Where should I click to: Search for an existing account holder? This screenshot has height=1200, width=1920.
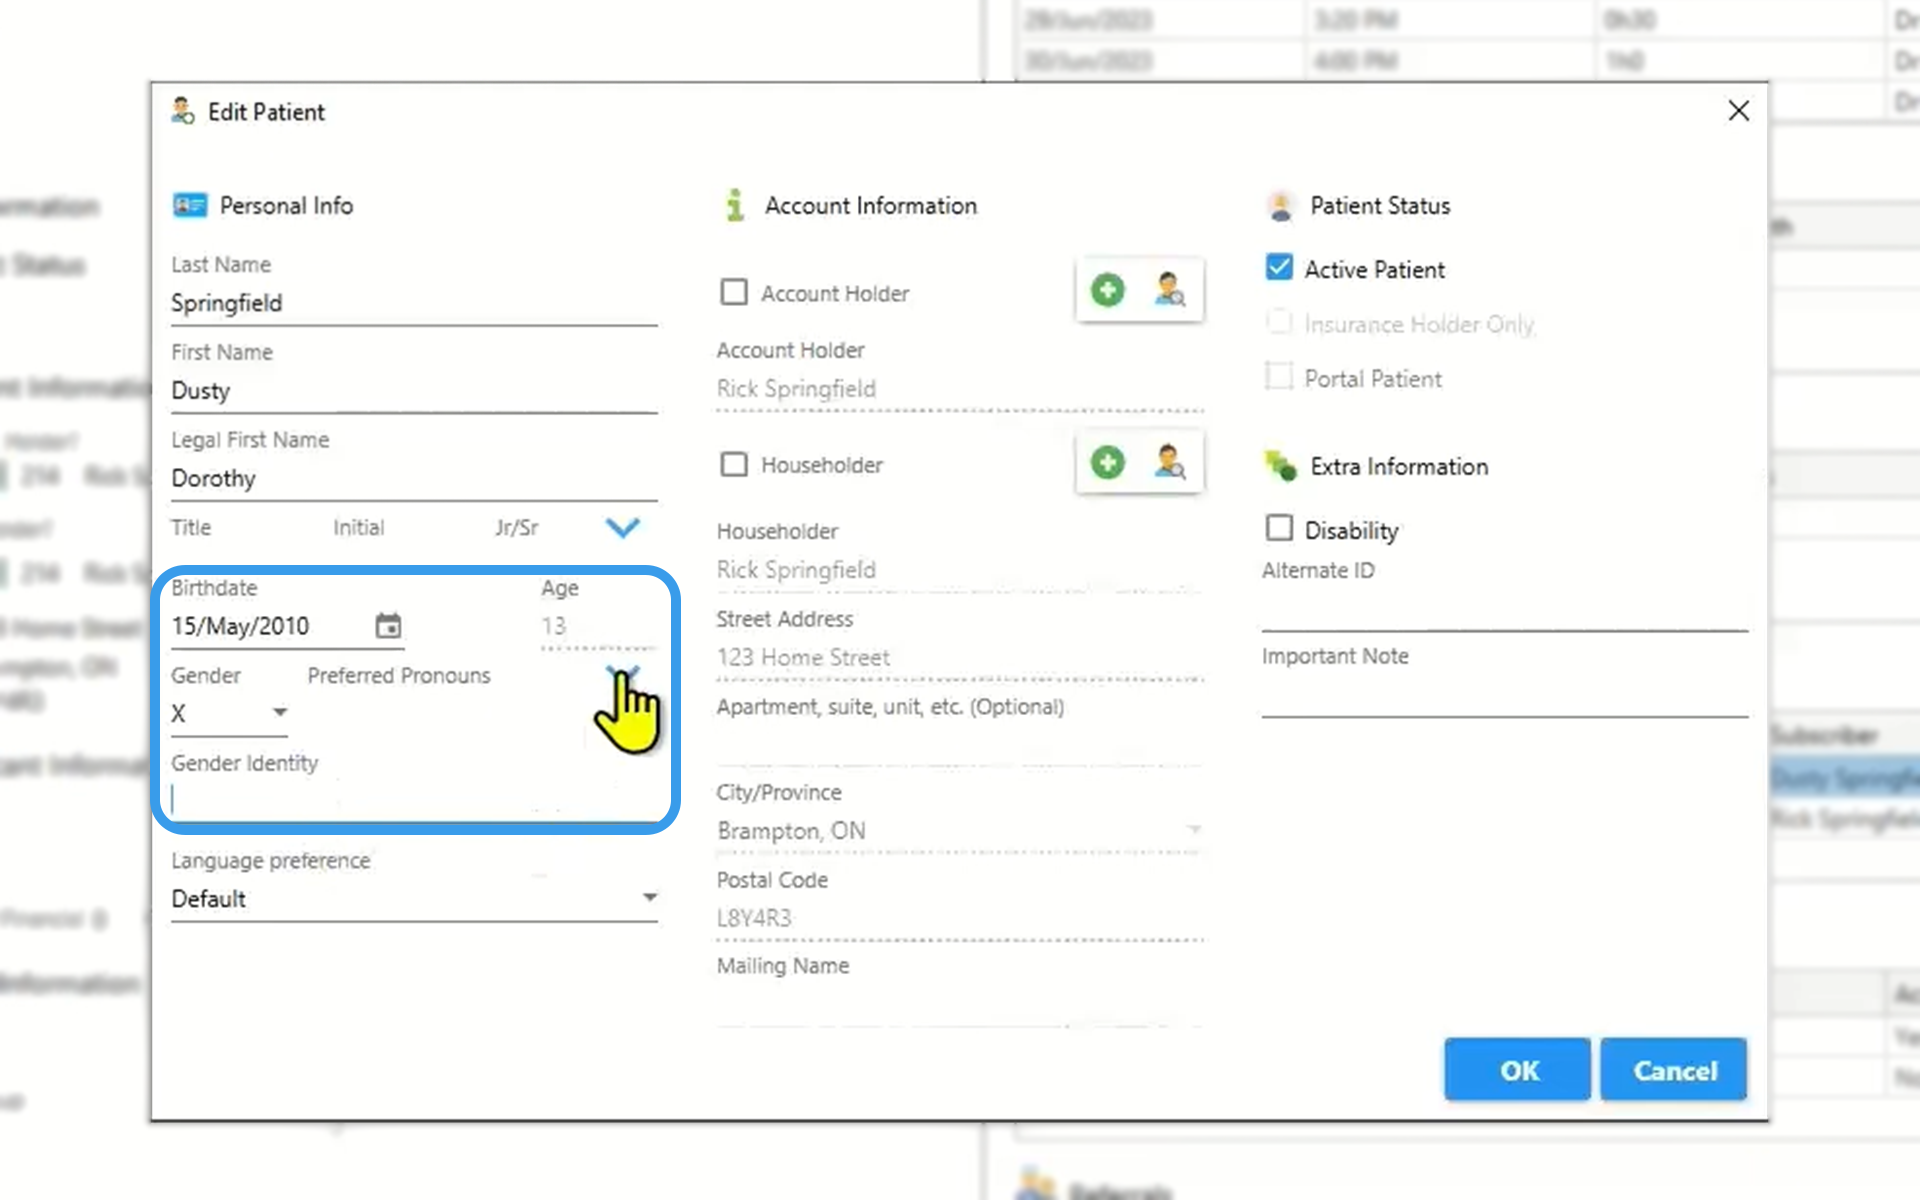(1169, 291)
